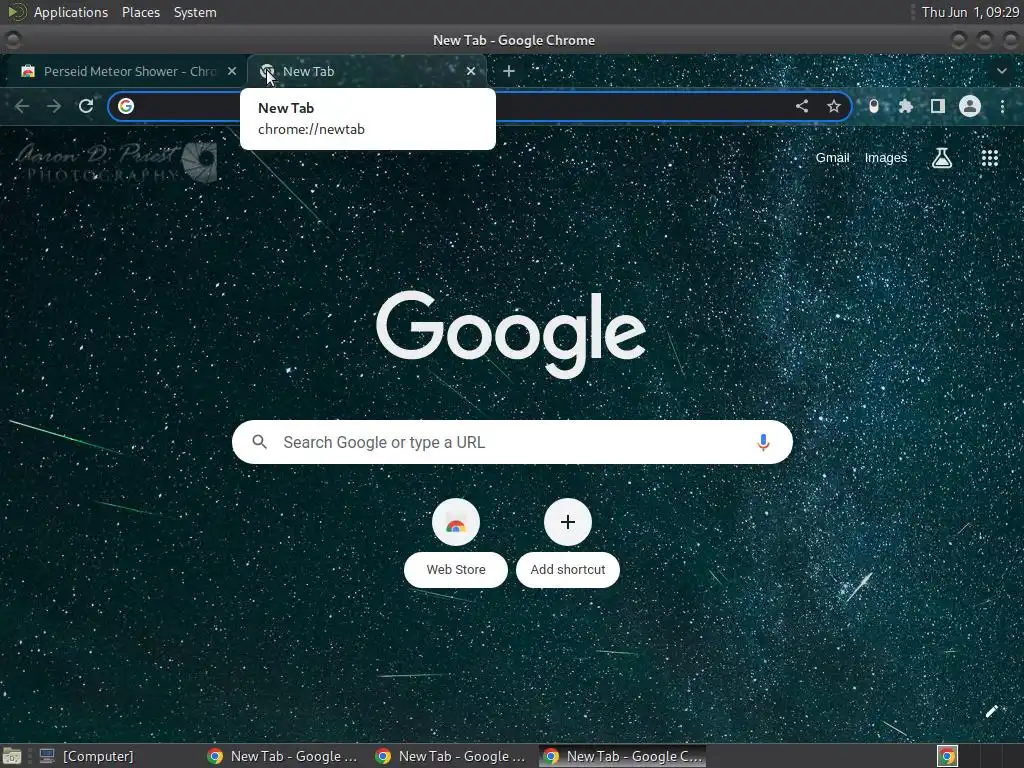Open the Places menu
This screenshot has width=1024, height=768.
click(x=141, y=12)
